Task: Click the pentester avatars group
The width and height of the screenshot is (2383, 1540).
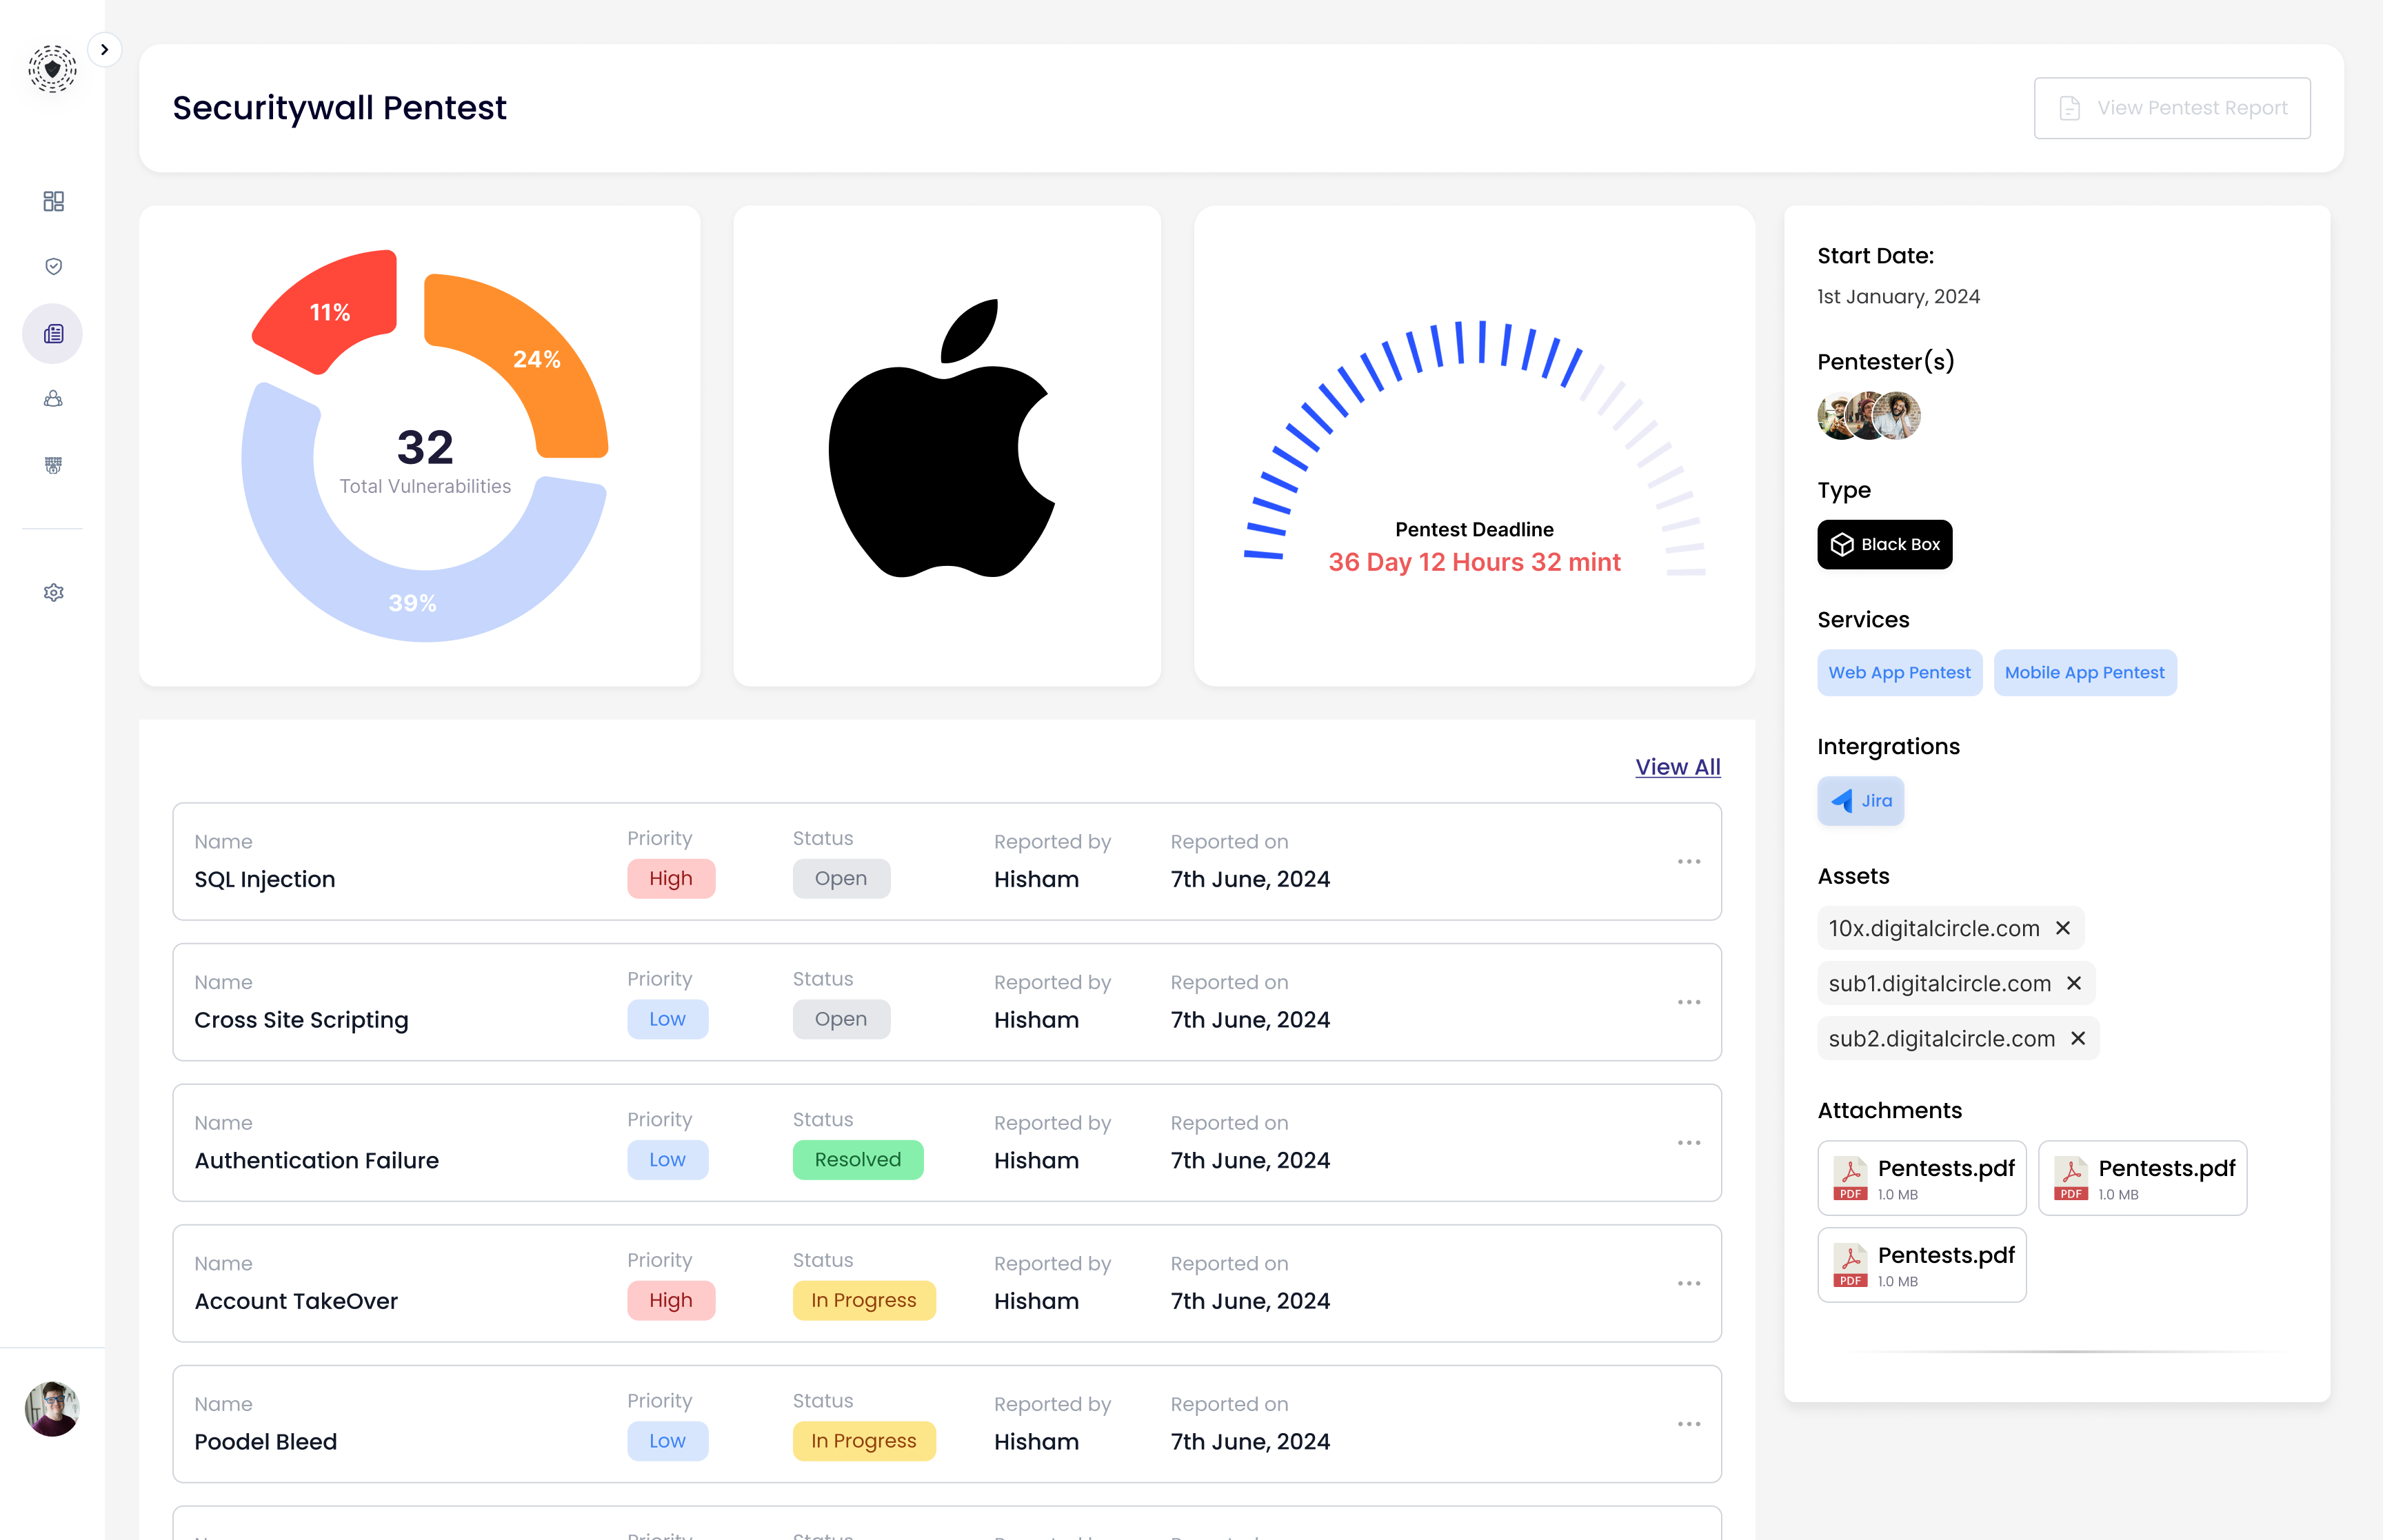Action: pyautogui.click(x=1868, y=416)
